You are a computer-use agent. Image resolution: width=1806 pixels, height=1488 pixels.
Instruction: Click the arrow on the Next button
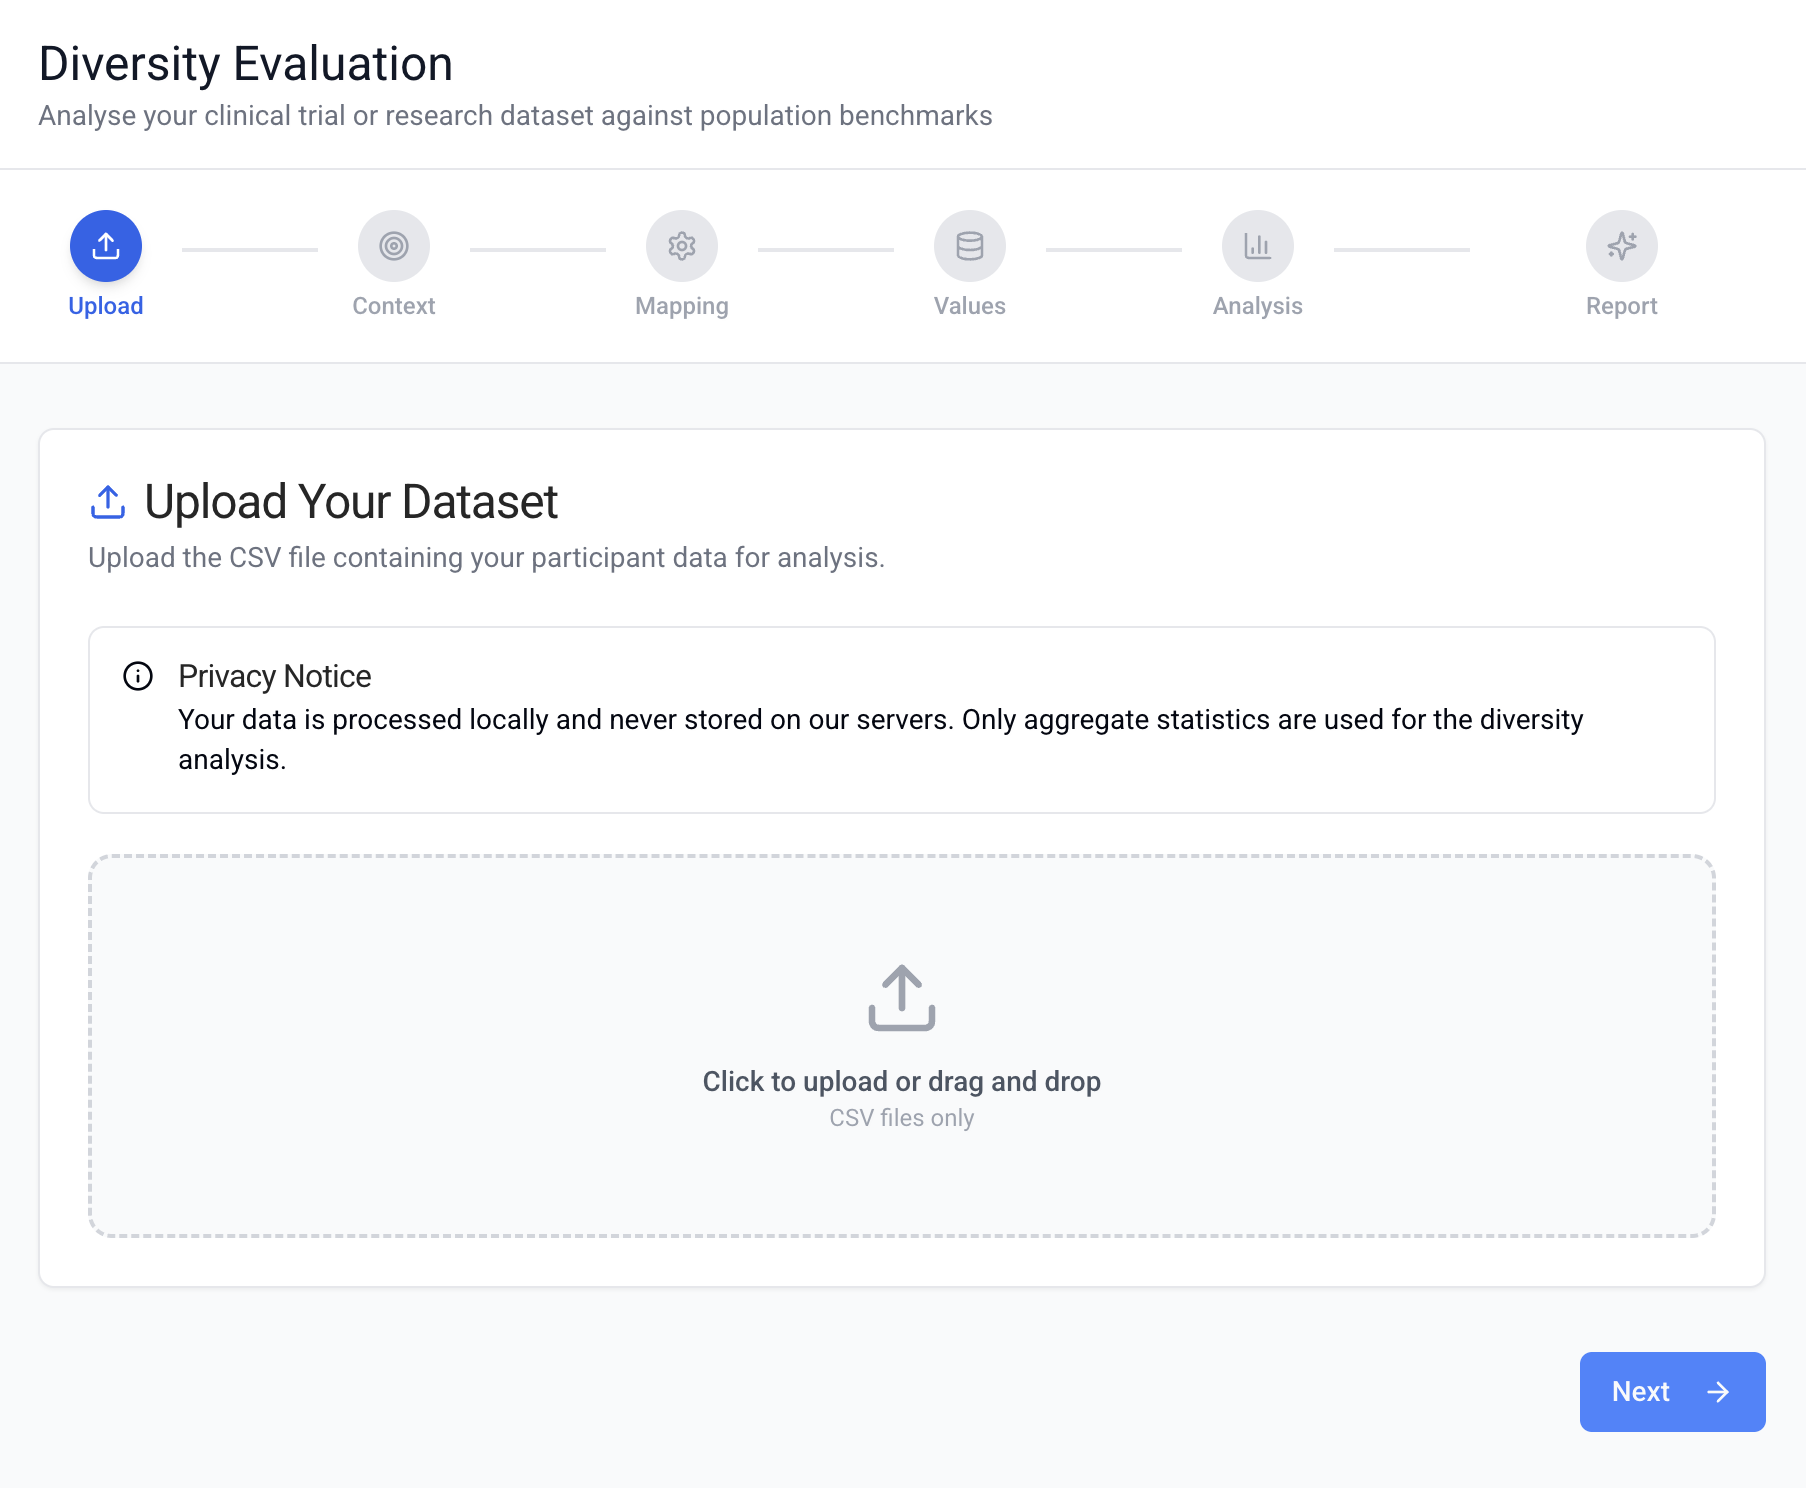pyautogui.click(x=1718, y=1392)
